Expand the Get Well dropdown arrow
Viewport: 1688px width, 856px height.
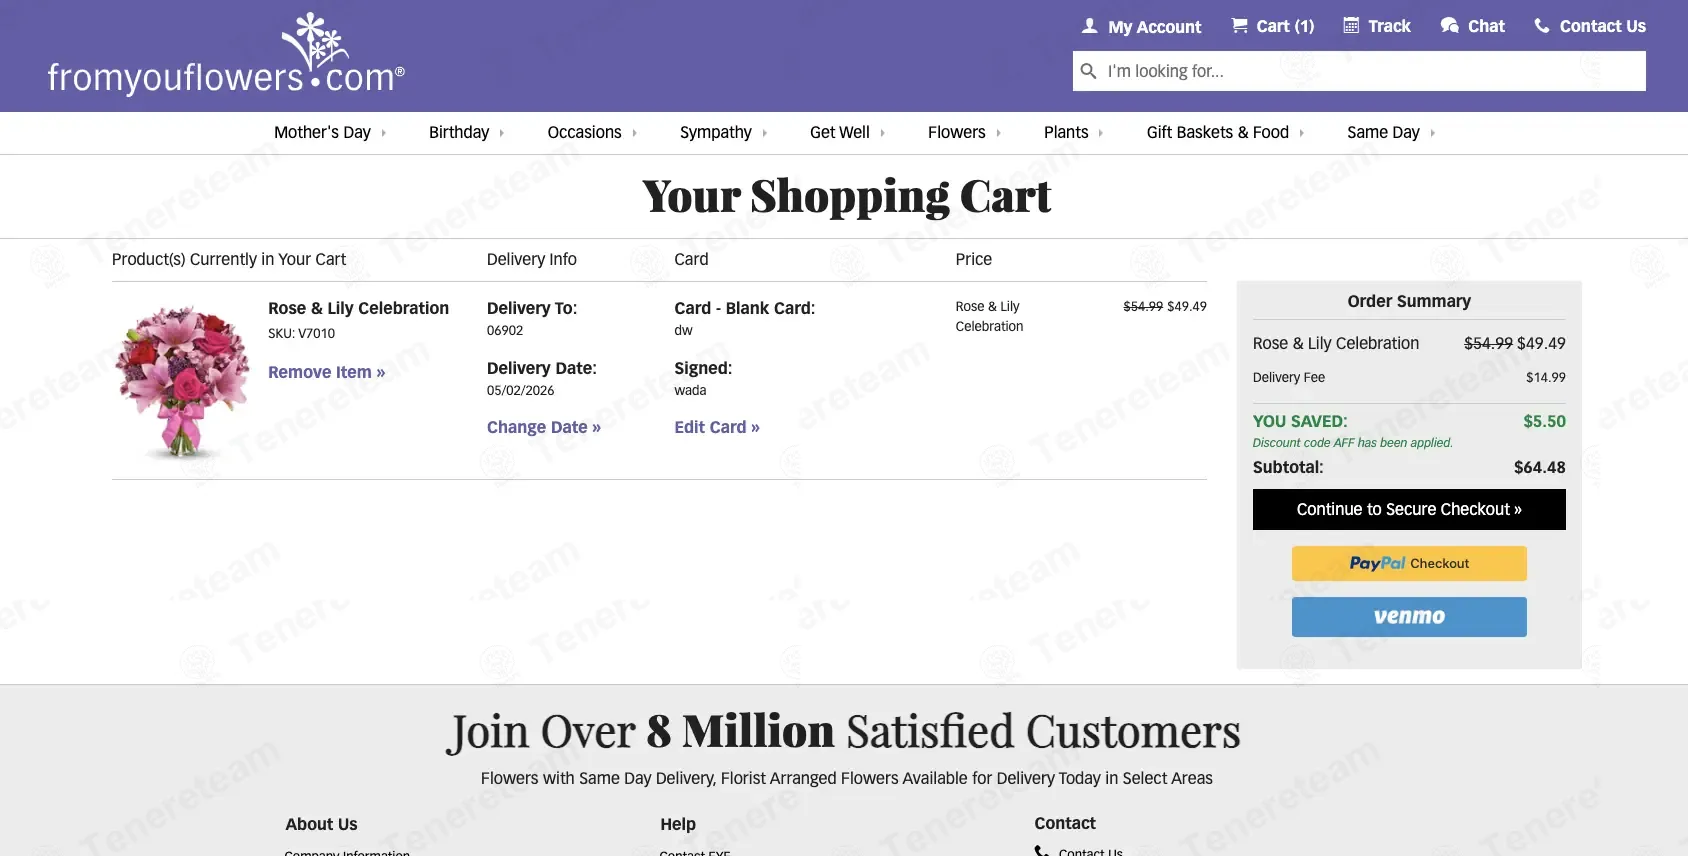tap(883, 133)
